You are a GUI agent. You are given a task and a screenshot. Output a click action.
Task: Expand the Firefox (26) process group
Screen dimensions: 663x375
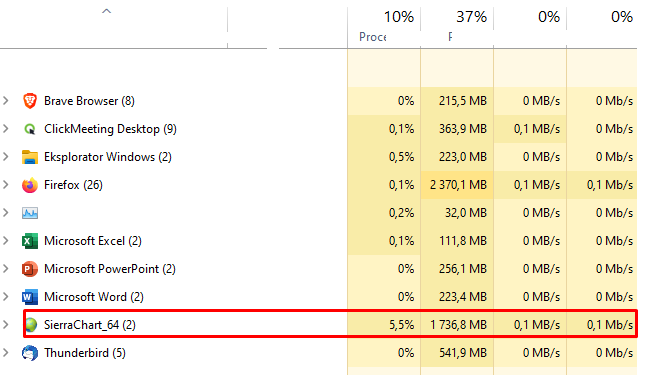tap(6, 185)
